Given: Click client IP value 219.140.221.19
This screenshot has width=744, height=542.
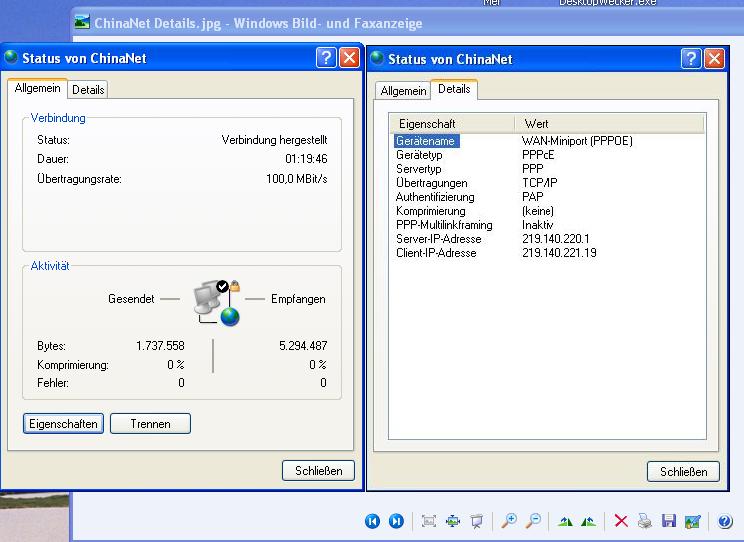Looking at the screenshot, I should pos(559,253).
